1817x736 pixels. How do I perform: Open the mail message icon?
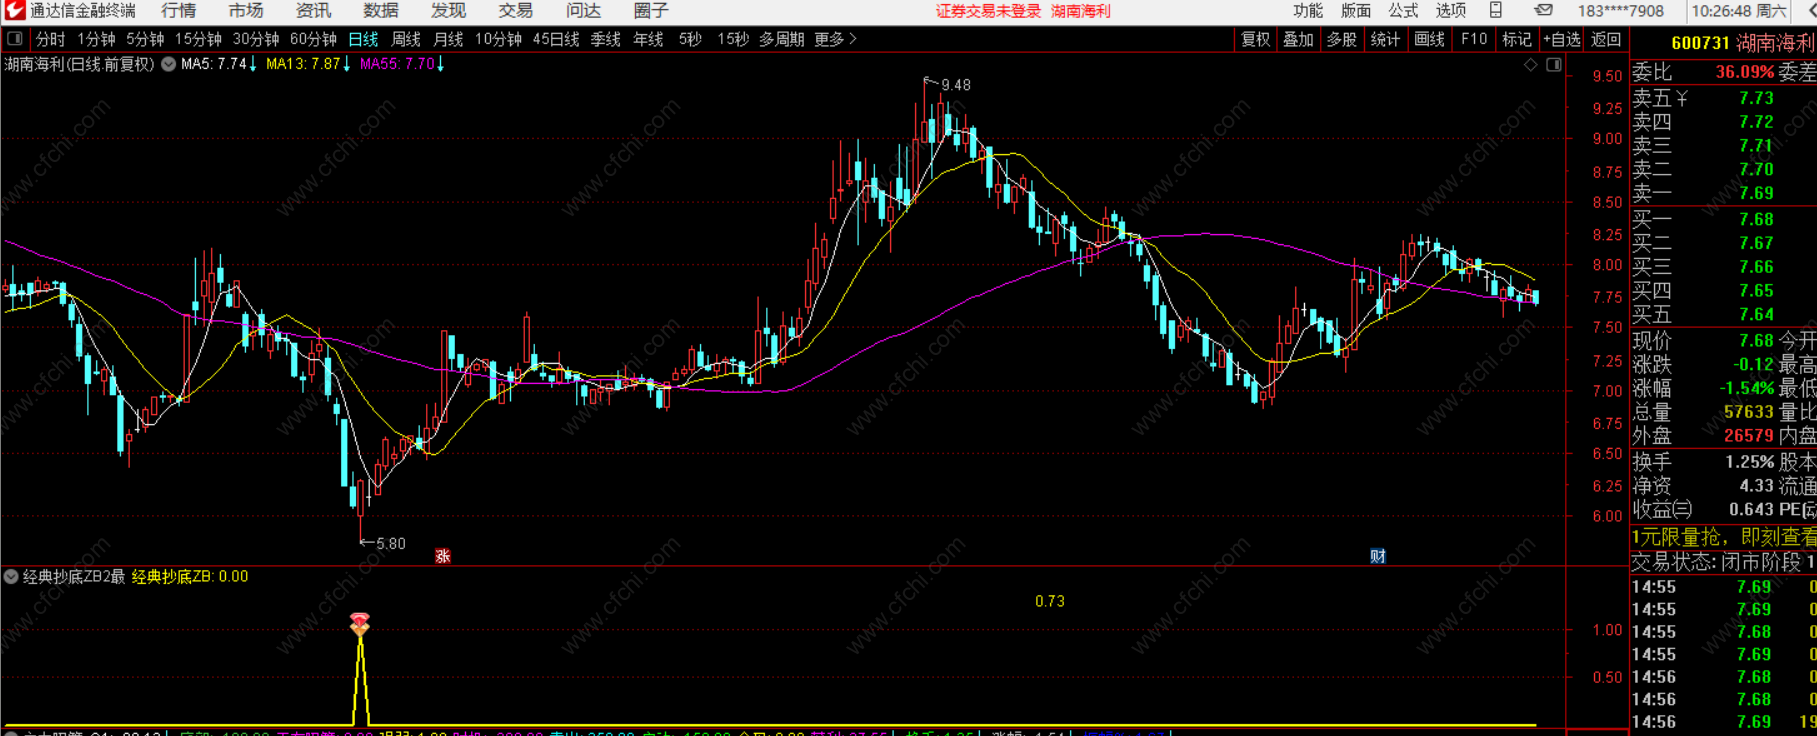point(1545,11)
